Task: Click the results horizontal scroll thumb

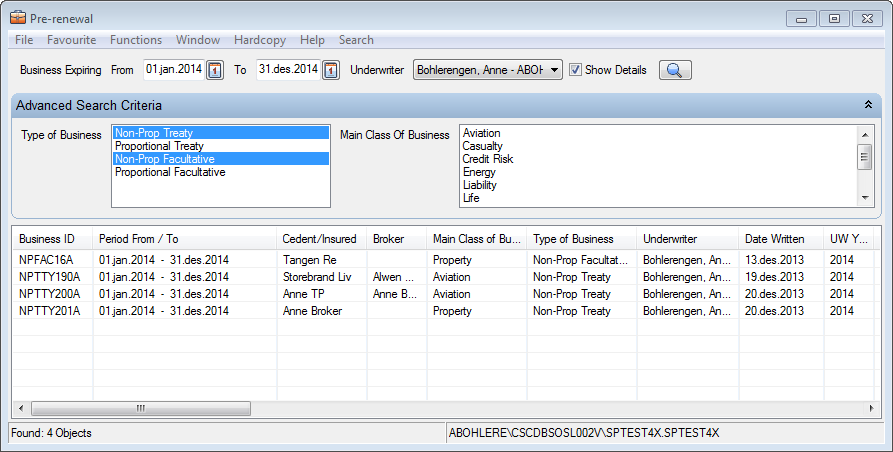Action: [x=141, y=408]
